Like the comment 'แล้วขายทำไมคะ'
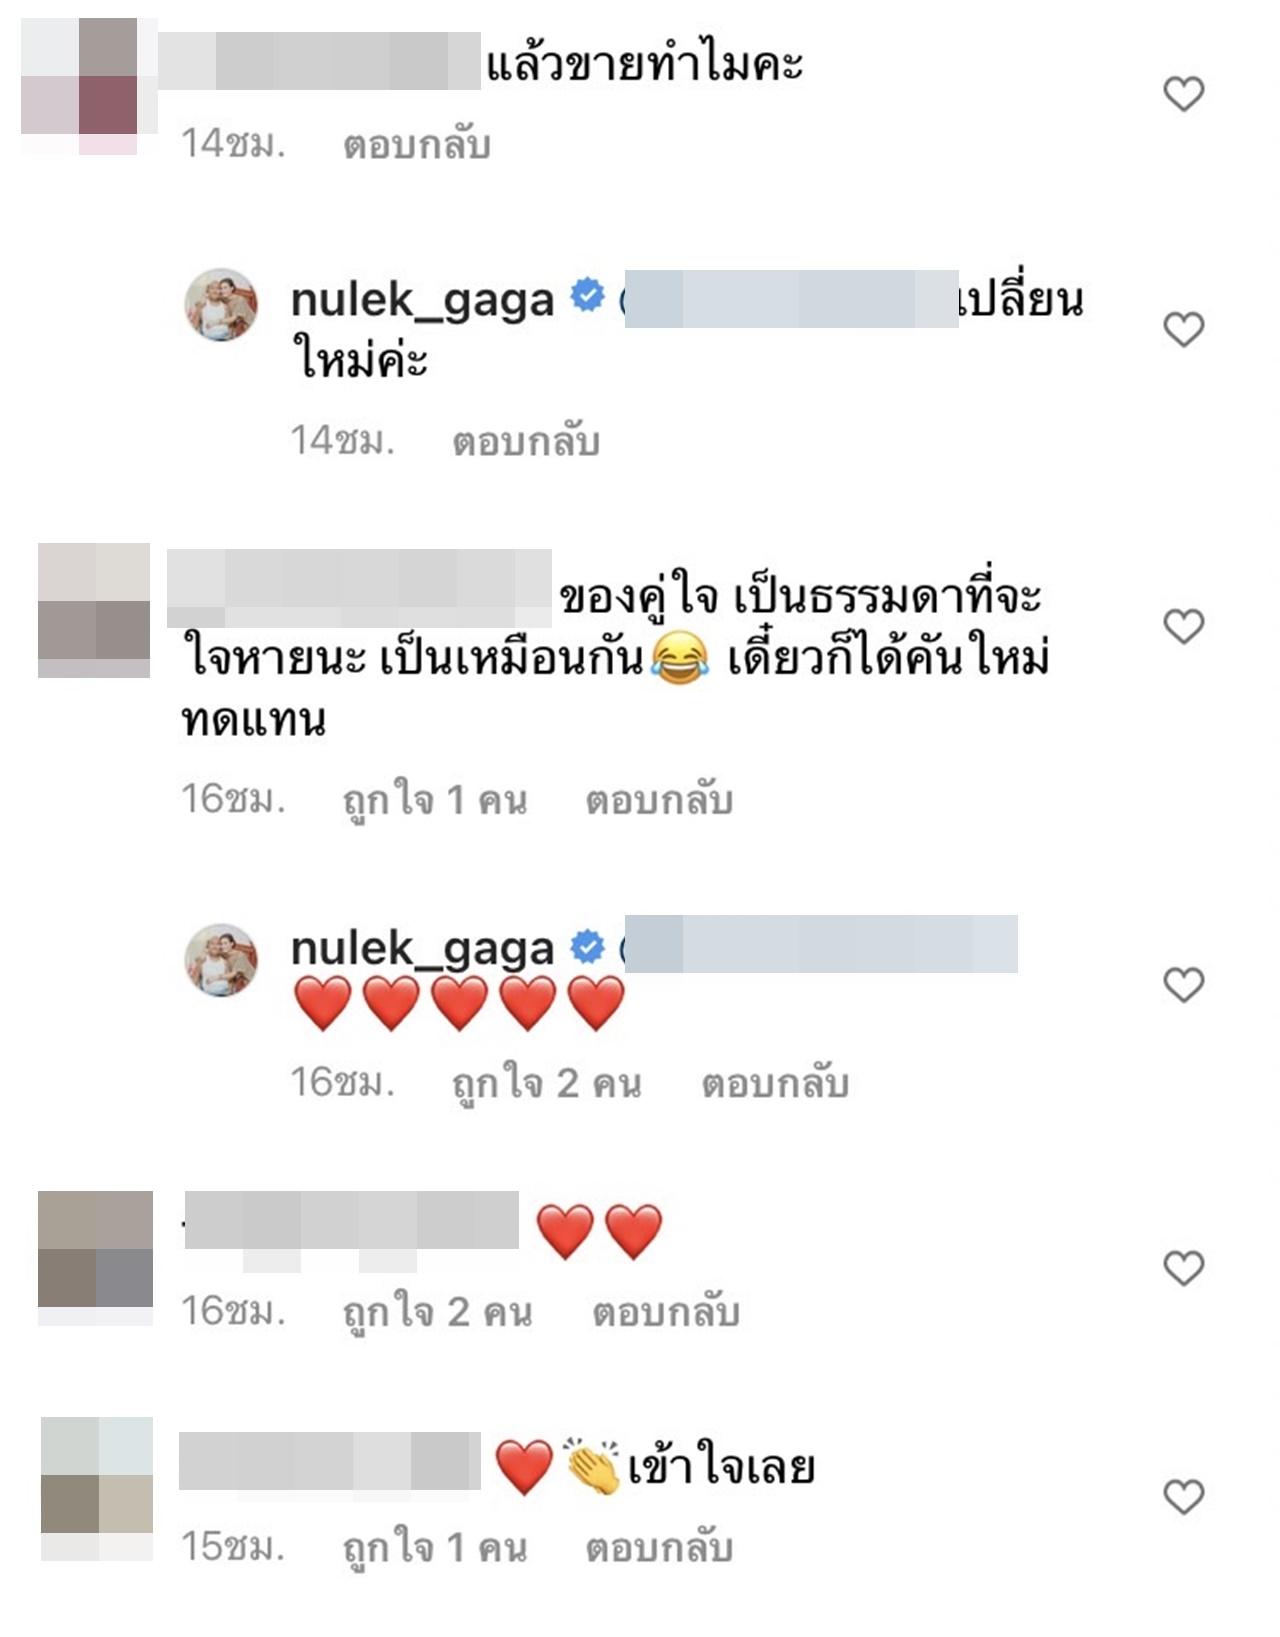Image resolution: width=1280 pixels, height=1637 pixels. (1184, 94)
